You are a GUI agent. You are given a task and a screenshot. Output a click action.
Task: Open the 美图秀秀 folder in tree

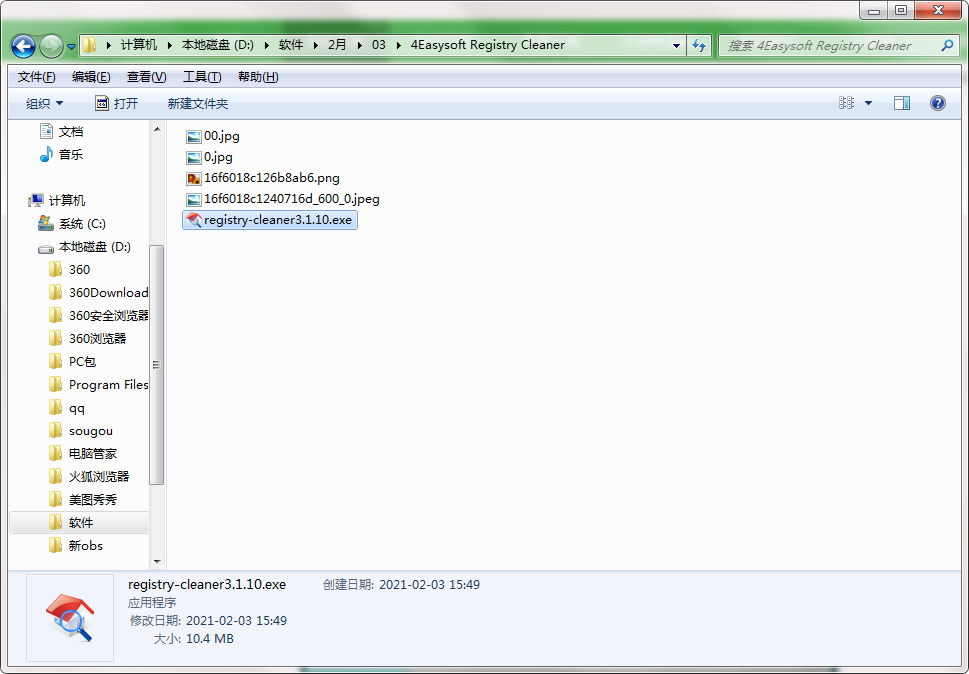[x=83, y=499]
